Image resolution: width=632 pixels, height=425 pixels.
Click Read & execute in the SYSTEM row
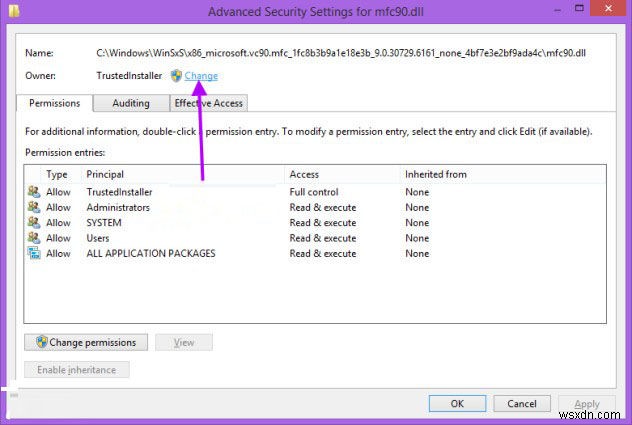coord(323,223)
